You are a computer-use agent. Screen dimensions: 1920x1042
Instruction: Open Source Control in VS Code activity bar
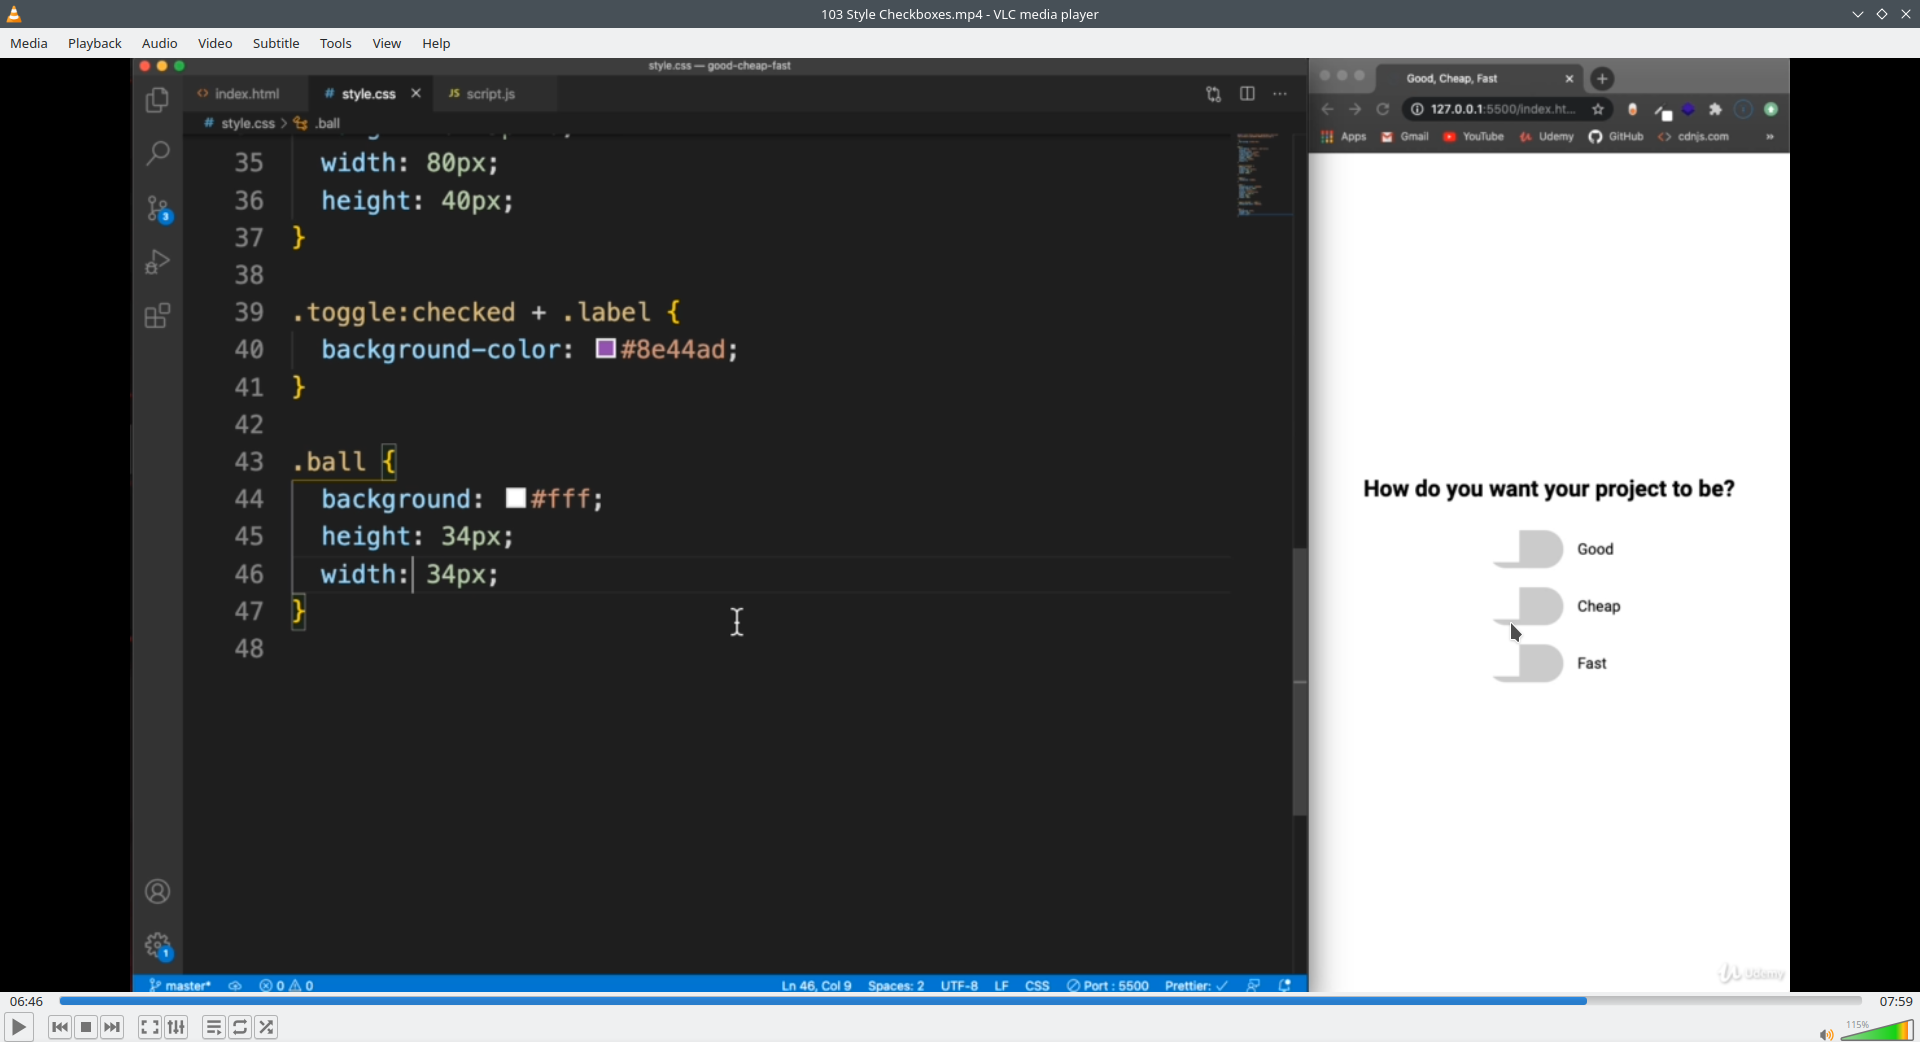click(158, 208)
